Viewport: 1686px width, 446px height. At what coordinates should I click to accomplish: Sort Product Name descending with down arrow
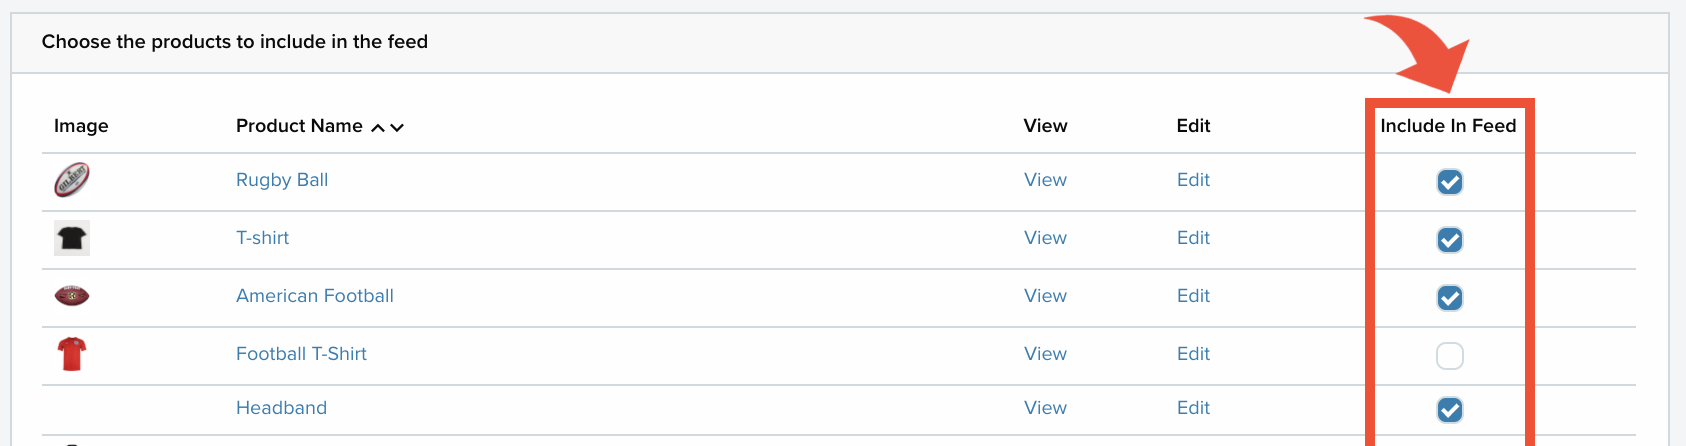397,127
